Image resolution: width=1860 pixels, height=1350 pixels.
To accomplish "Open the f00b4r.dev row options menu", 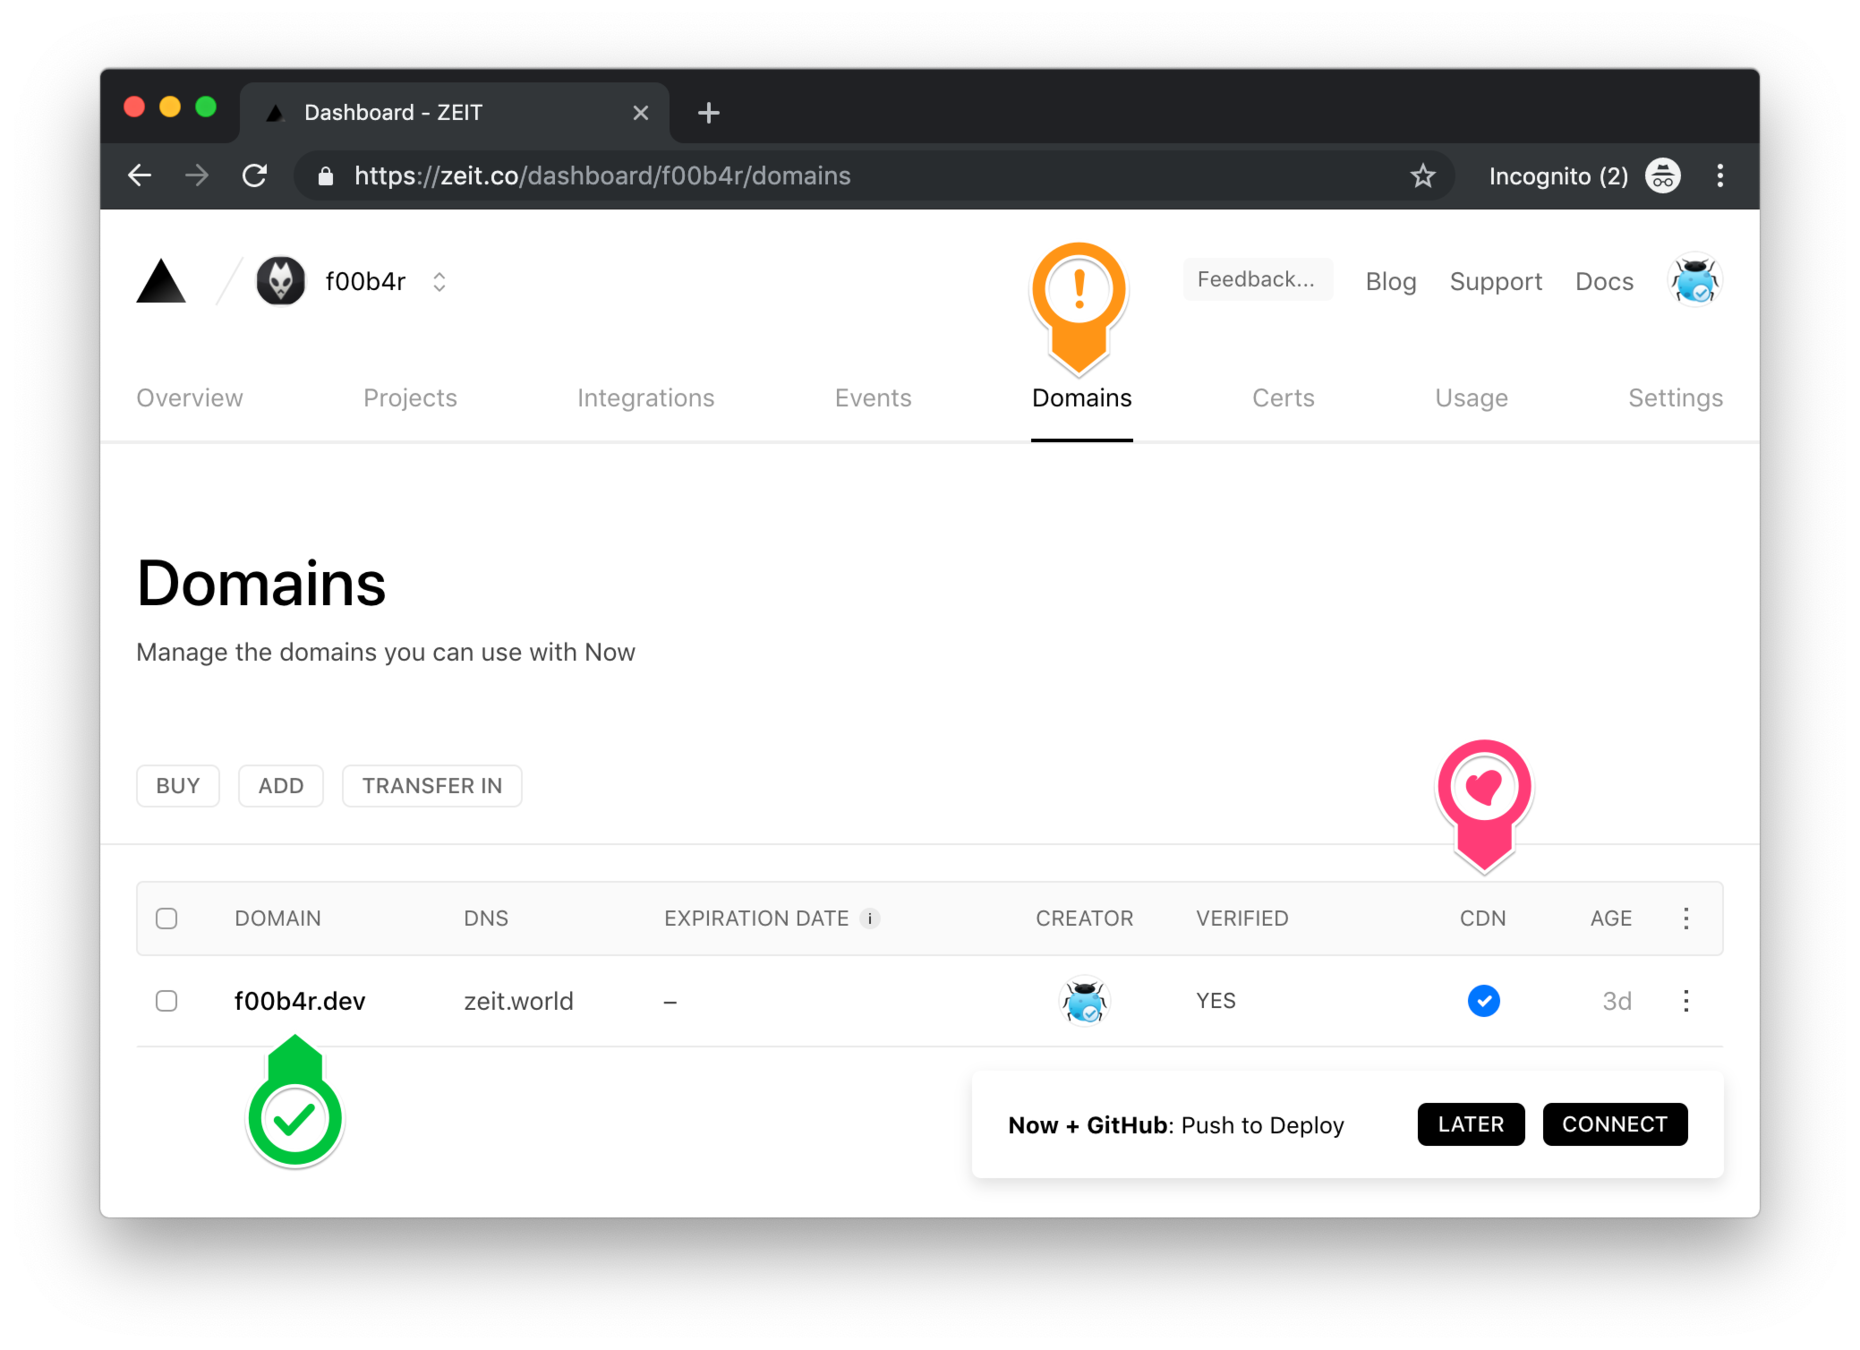I will [1686, 1001].
